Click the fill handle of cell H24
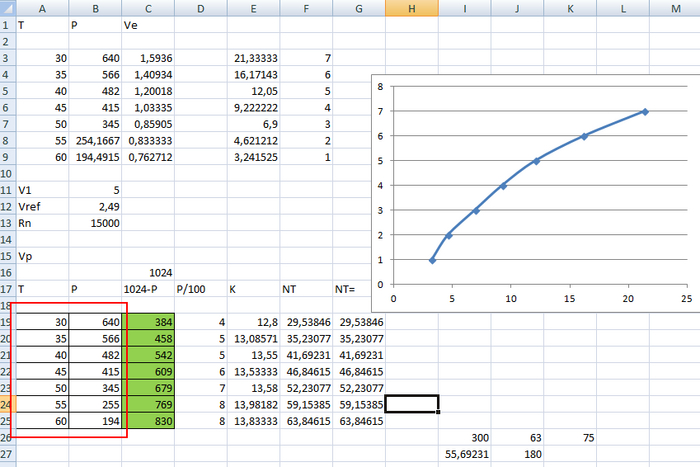Viewport: 700px width, 467px height. point(438,412)
